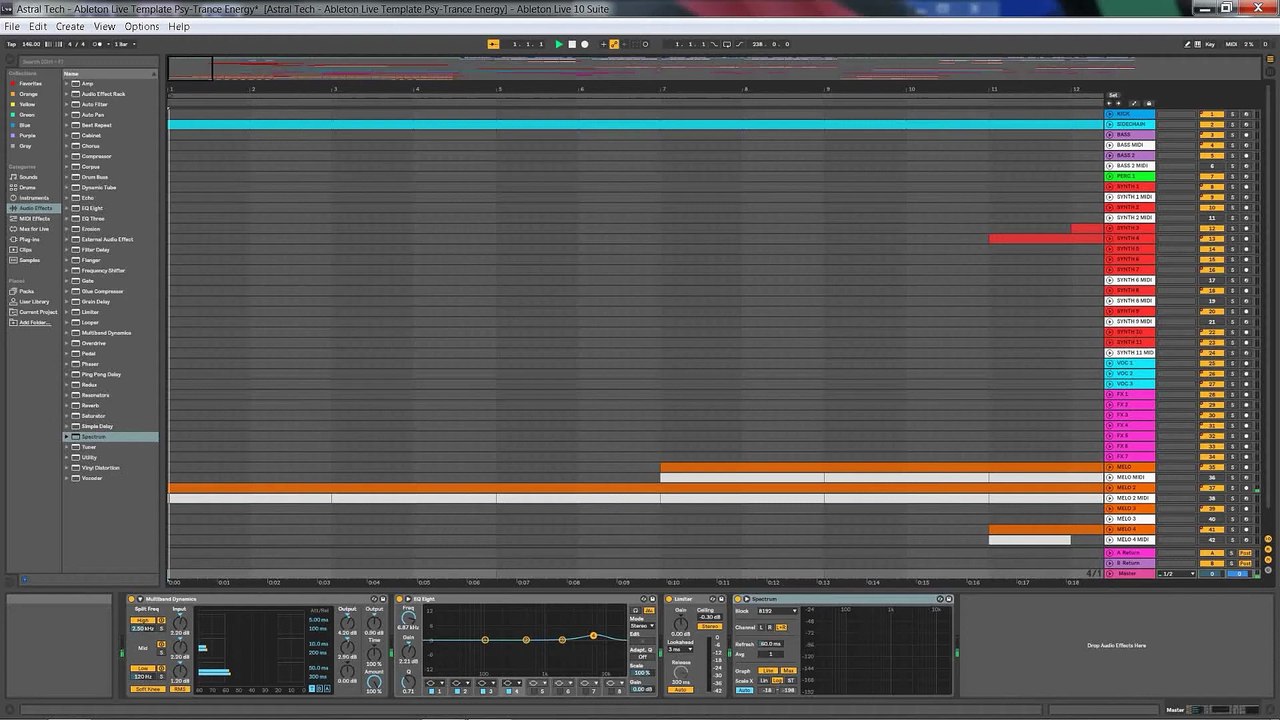Open the Options menu
The height and width of the screenshot is (720, 1280).
(142, 26)
